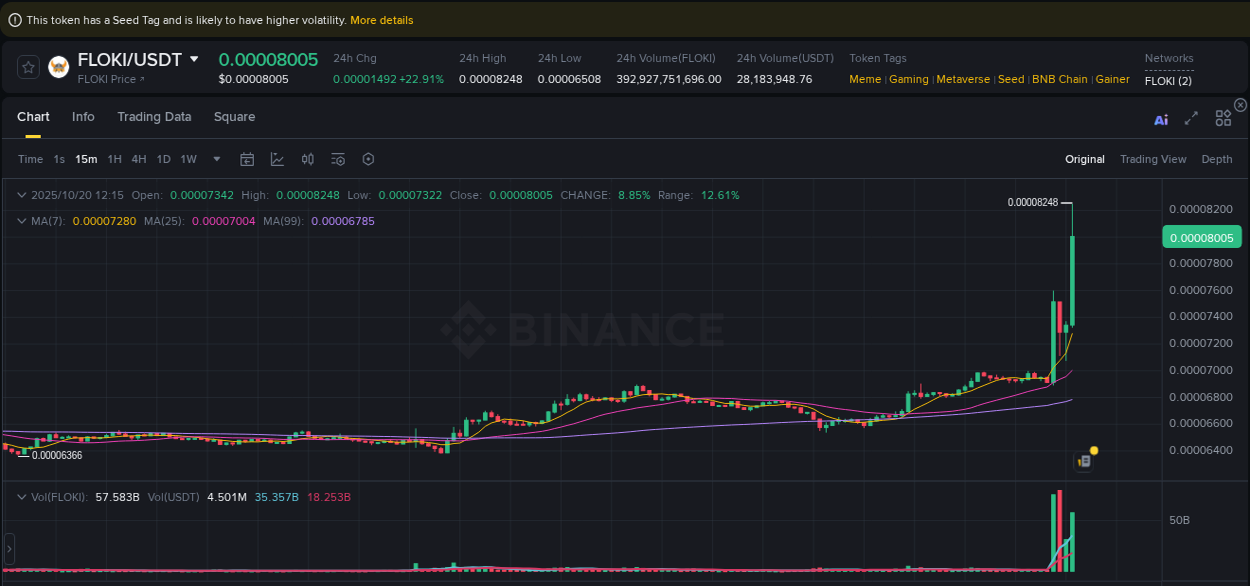Click the green current price label on the axis

(x=1201, y=237)
